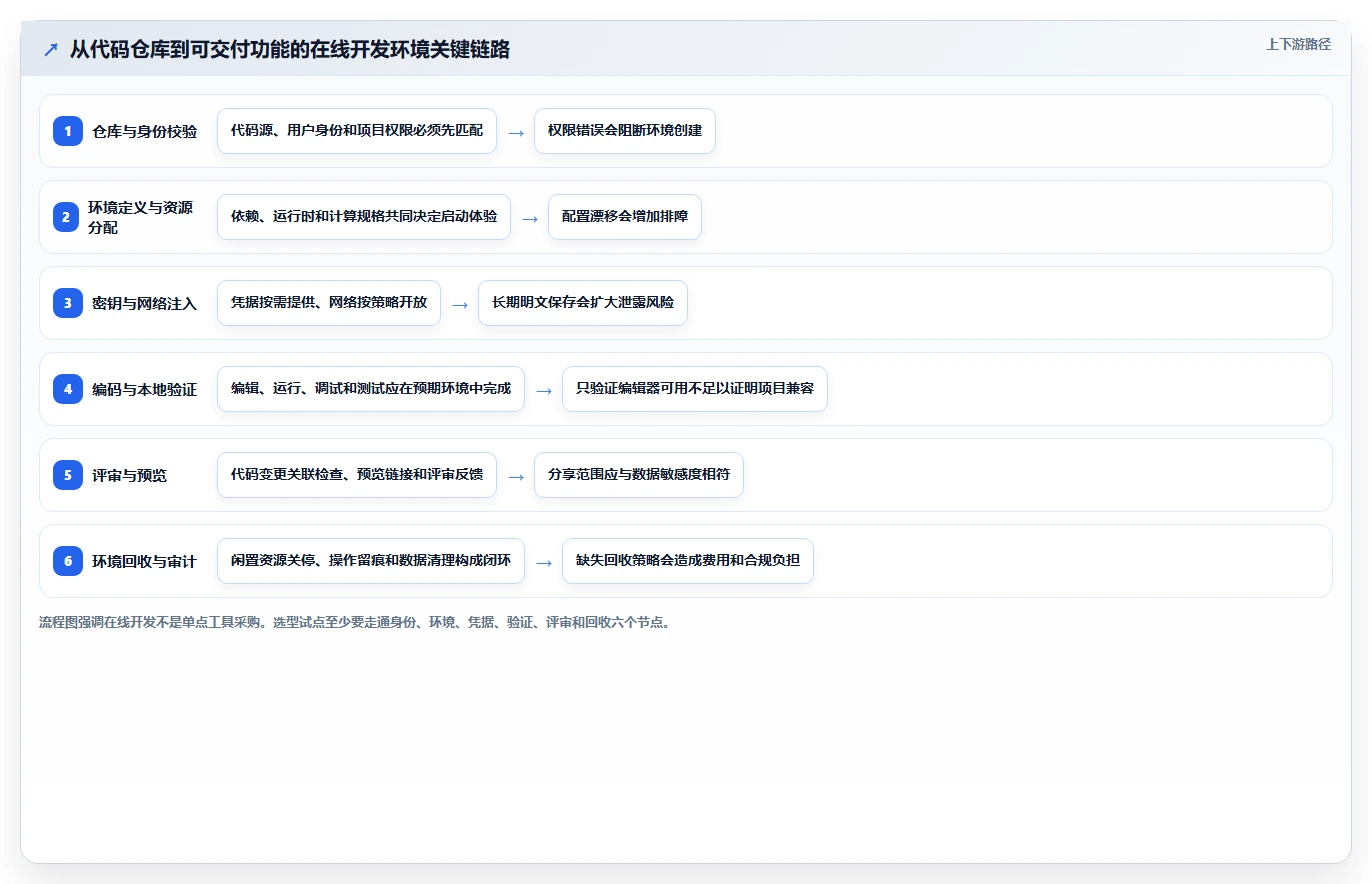Image resolution: width=1372 pixels, height=884 pixels.
Task: Click the 上下游路径 label in the header
Action: (1298, 44)
